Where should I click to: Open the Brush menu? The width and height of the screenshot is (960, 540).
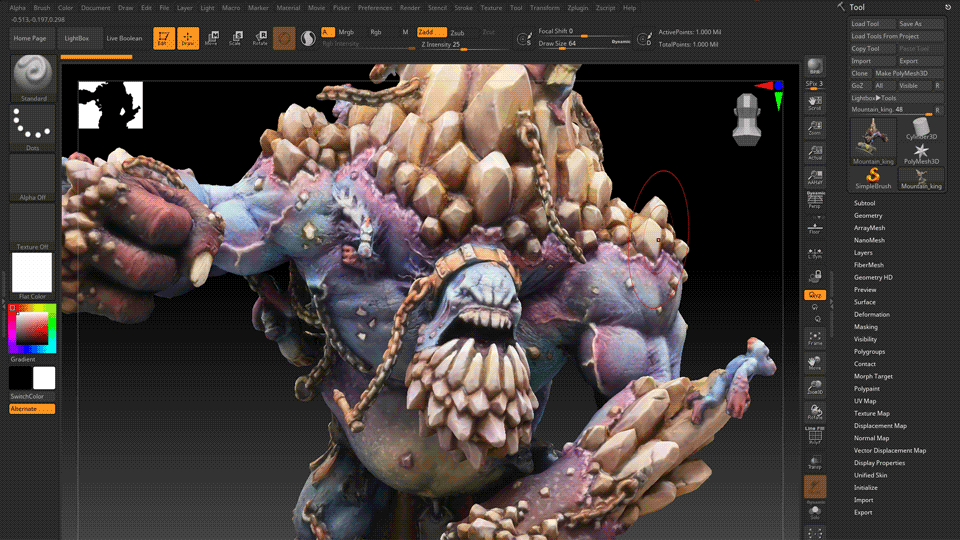(x=42, y=8)
